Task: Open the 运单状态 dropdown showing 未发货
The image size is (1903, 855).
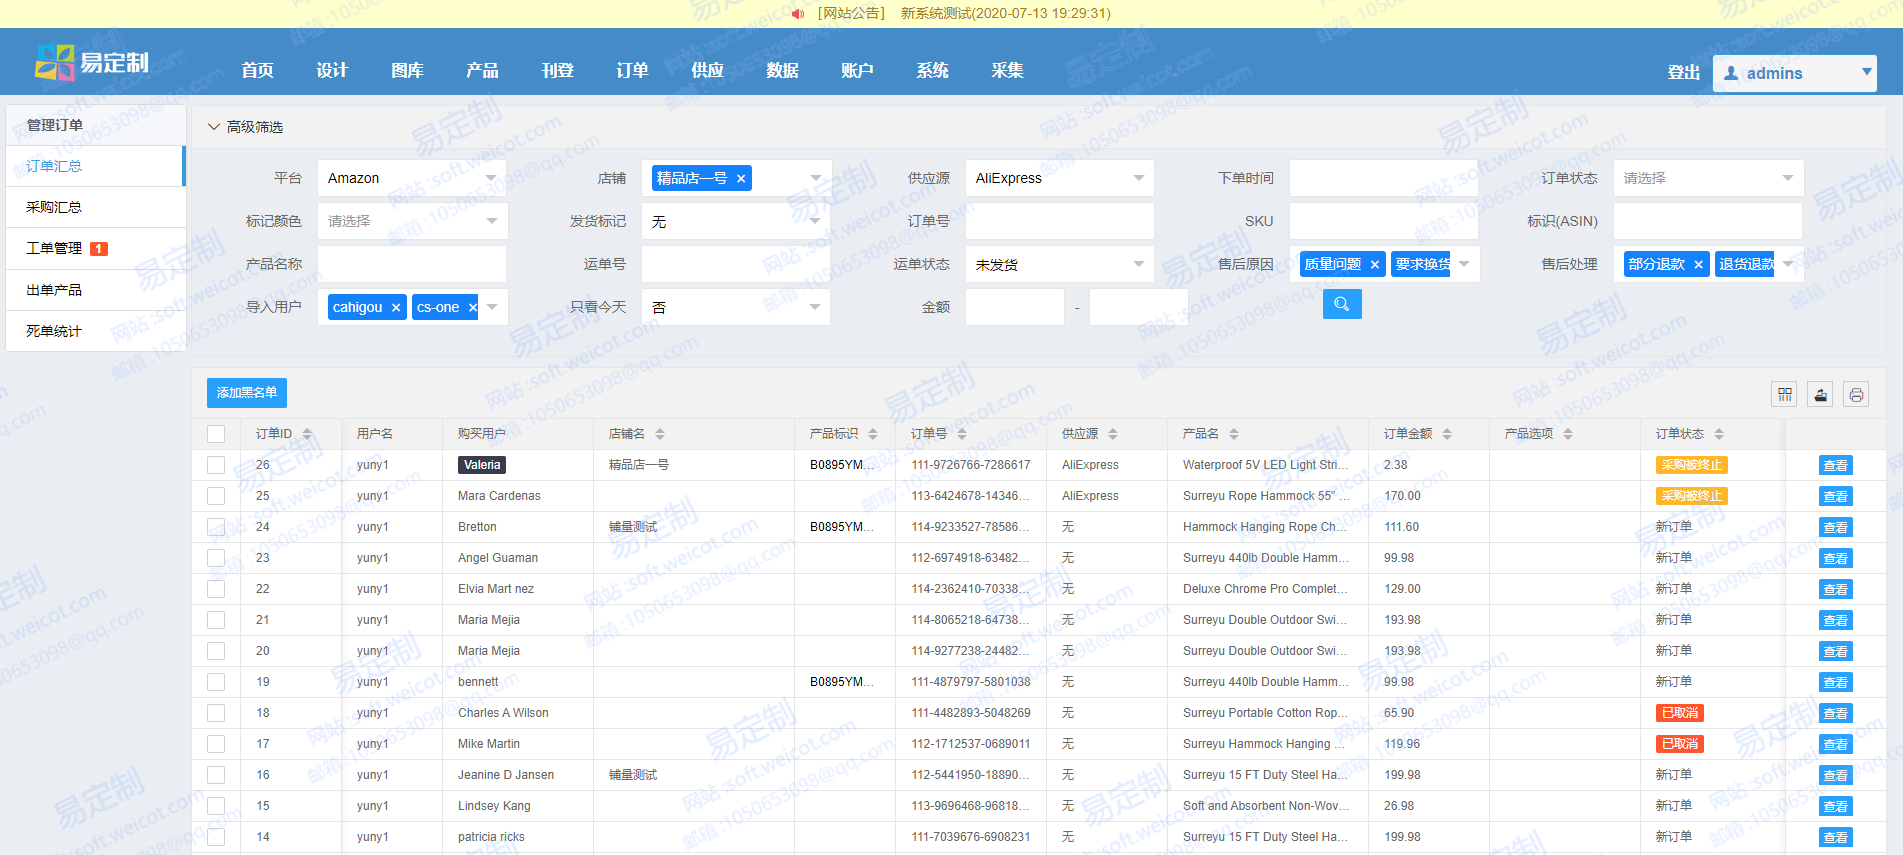Action: click(1059, 264)
